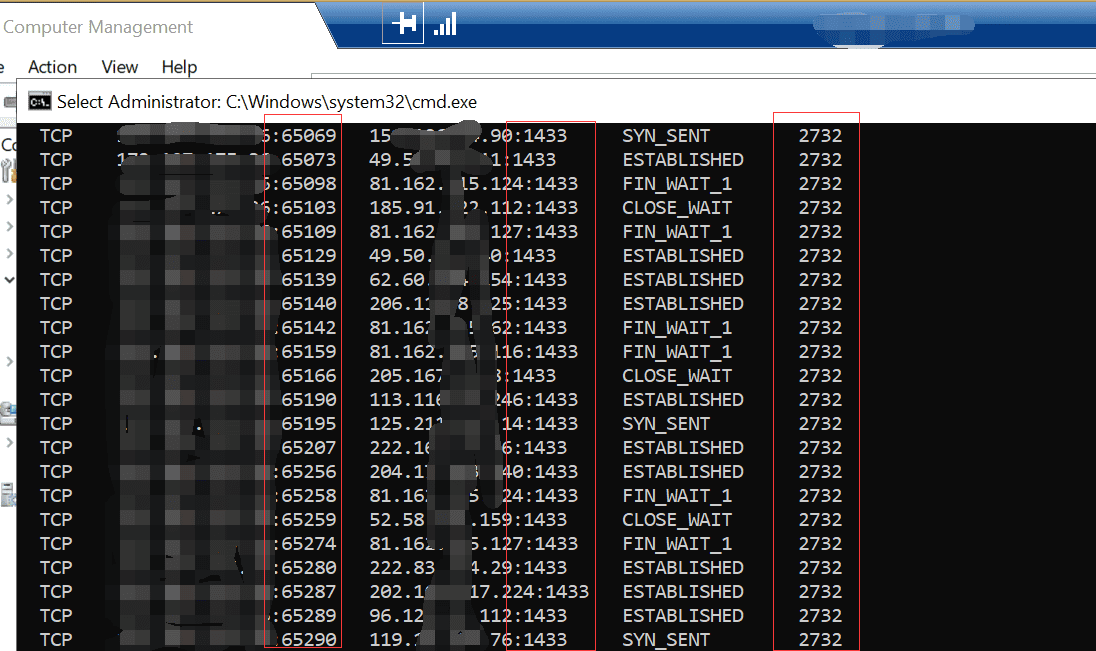Click ESTABLISHED state in port 65287 row
This screenshot has height=651, width=1096.
(683, 592)
